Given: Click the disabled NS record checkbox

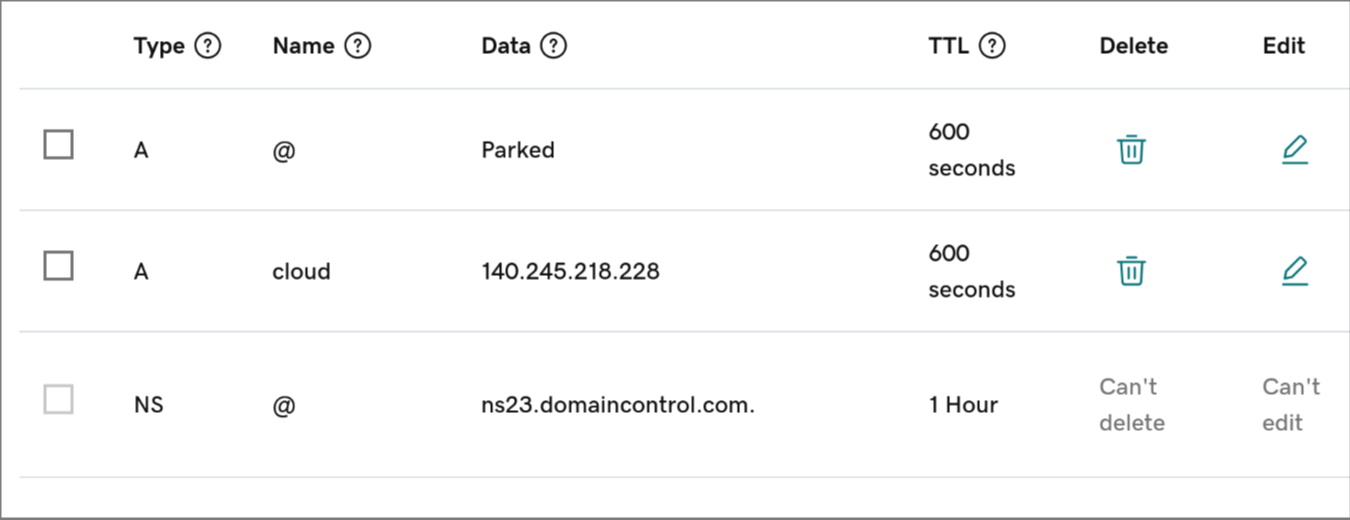Looking at the screenshot, I should coord(58,400).
